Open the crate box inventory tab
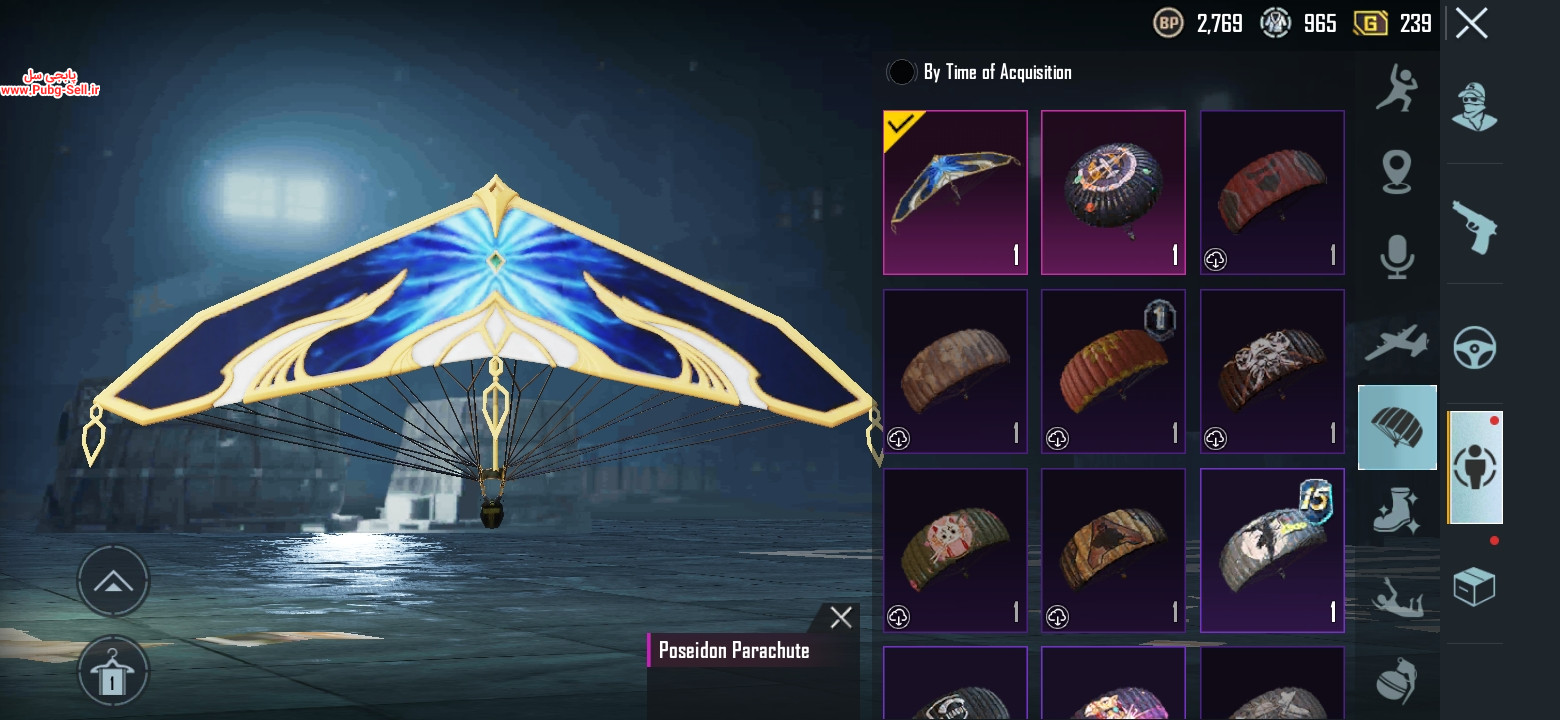The height and width of the screenshot is (720, 1560). pyautogui.click(x=1474, y=586)
